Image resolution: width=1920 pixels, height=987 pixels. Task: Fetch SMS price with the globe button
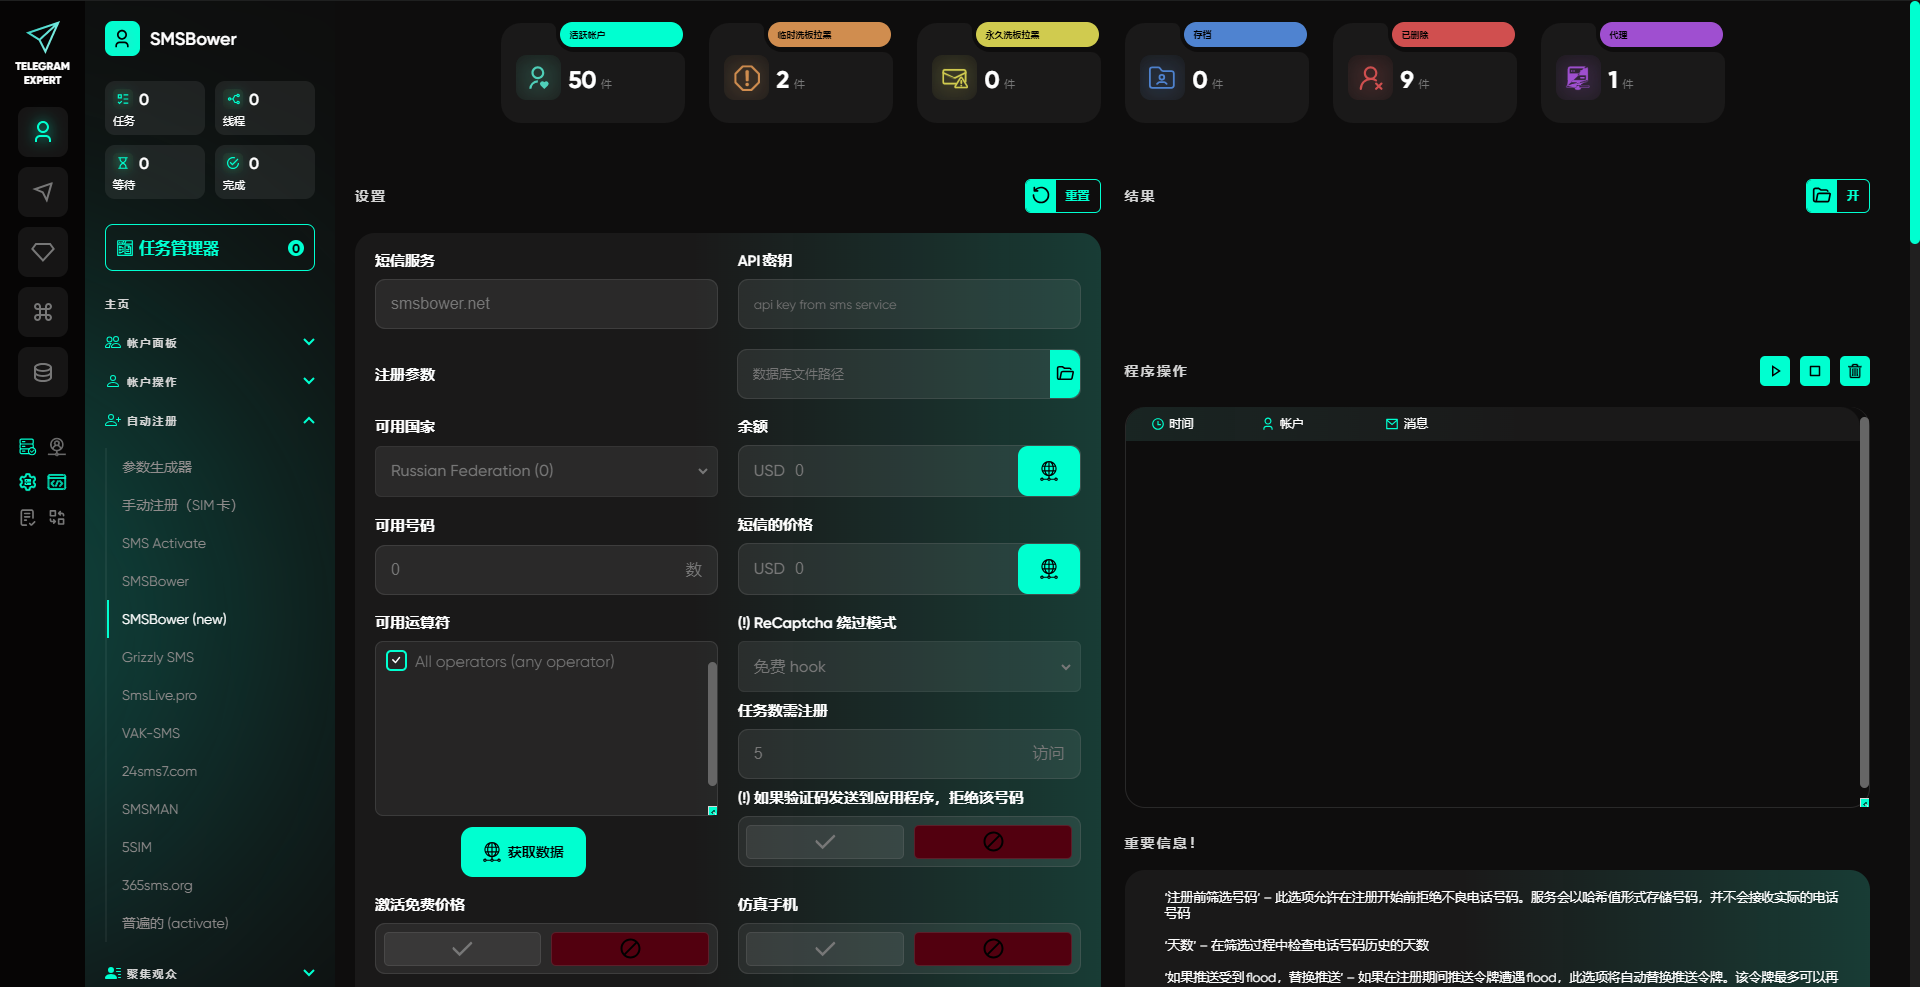click(1049, 569)
